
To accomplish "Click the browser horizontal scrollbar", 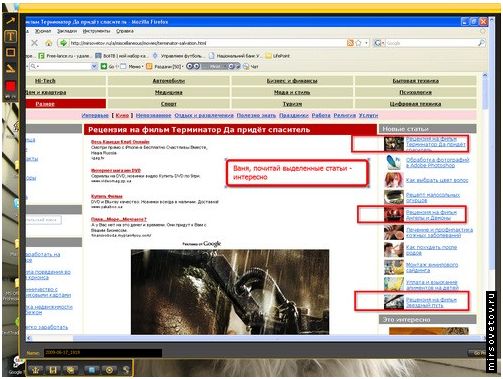I will click(x=255, y=338).
